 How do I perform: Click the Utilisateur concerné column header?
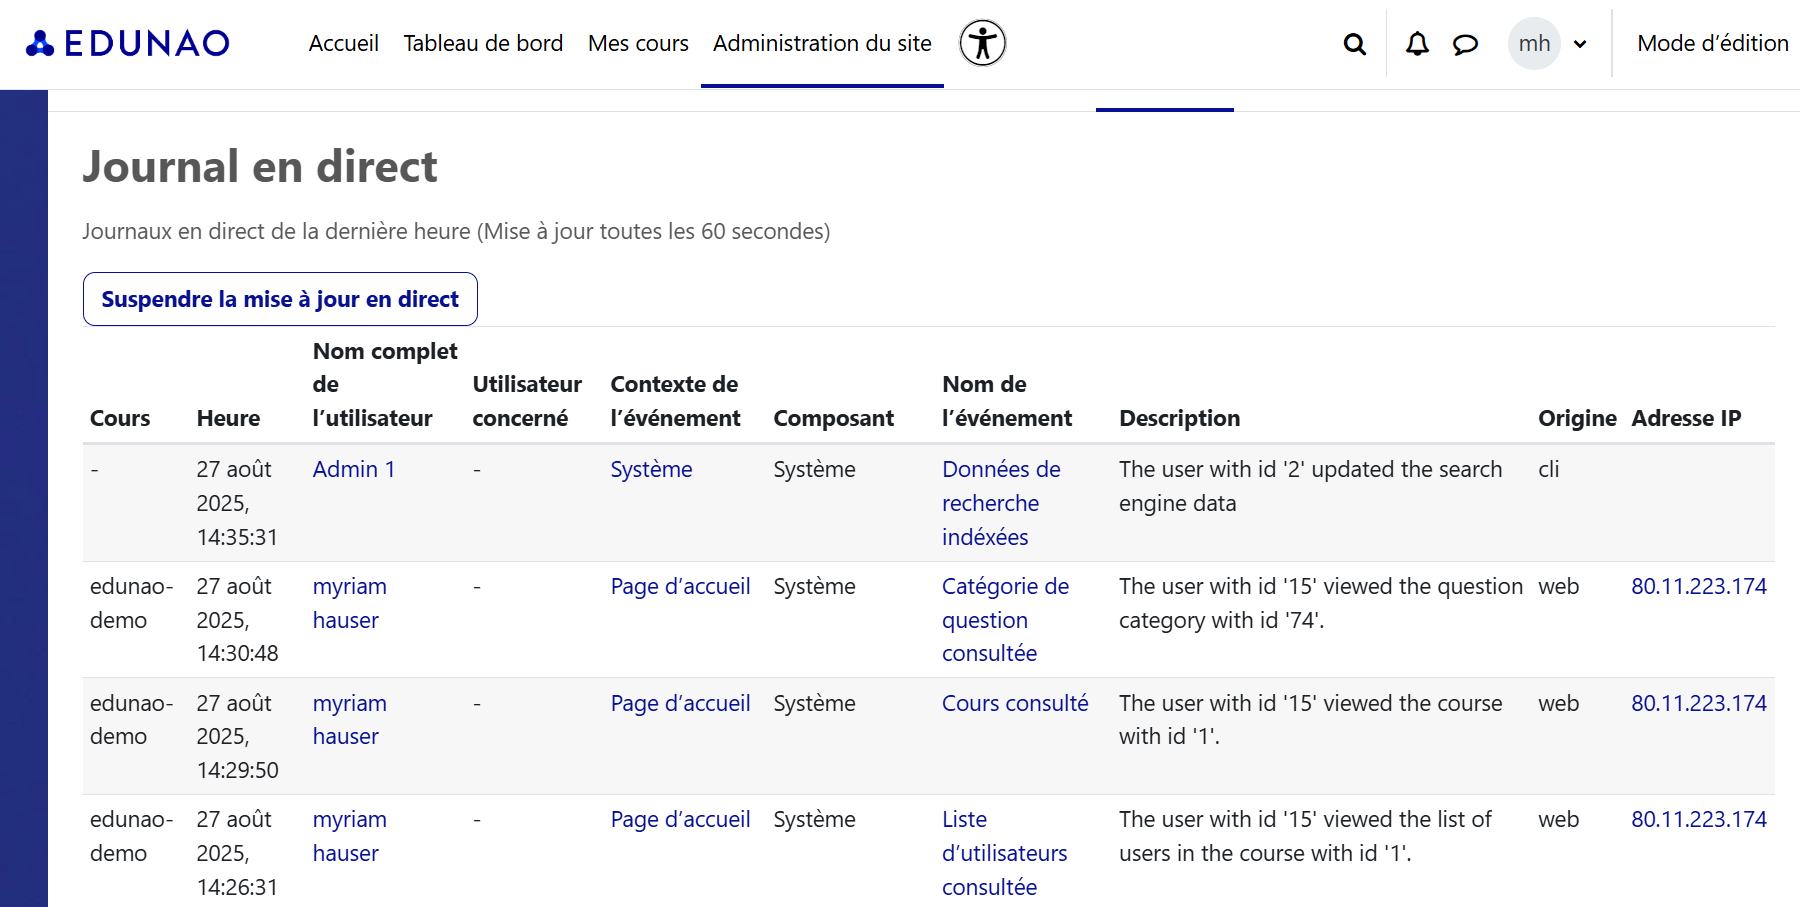(x=527, y=401)
